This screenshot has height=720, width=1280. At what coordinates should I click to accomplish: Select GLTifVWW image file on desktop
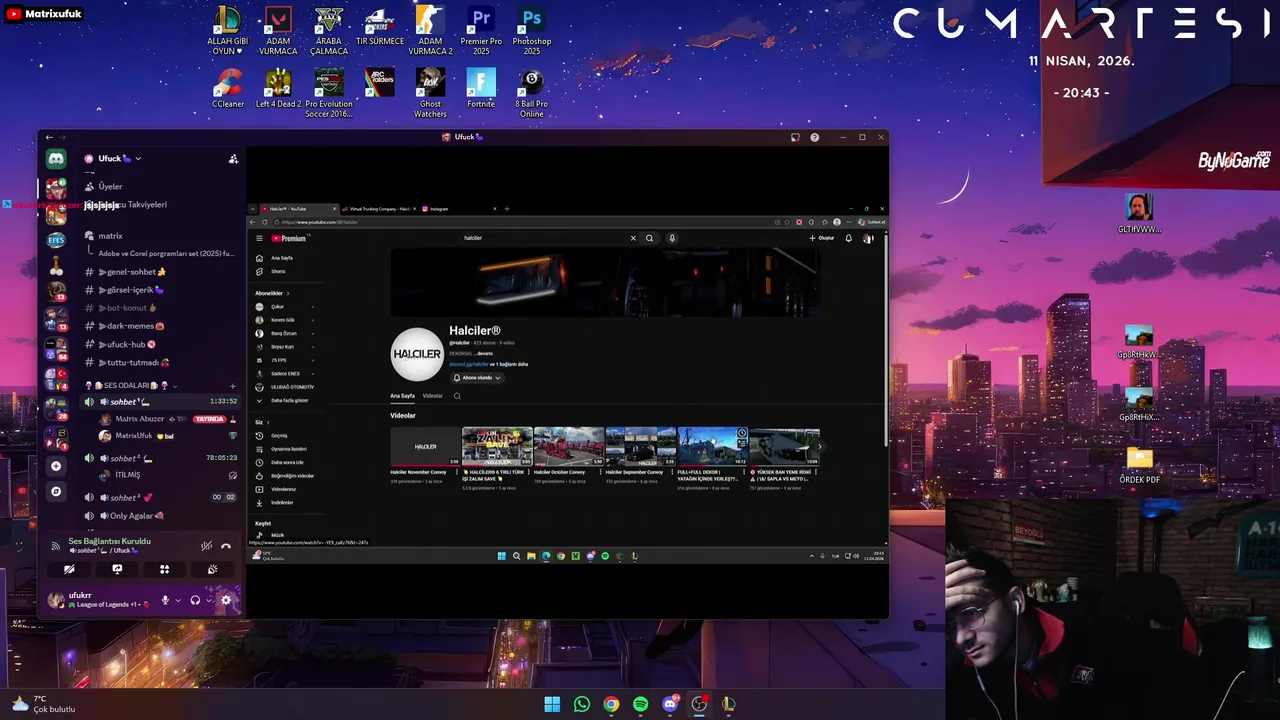pyautogui.click(x=1139, y=214)
